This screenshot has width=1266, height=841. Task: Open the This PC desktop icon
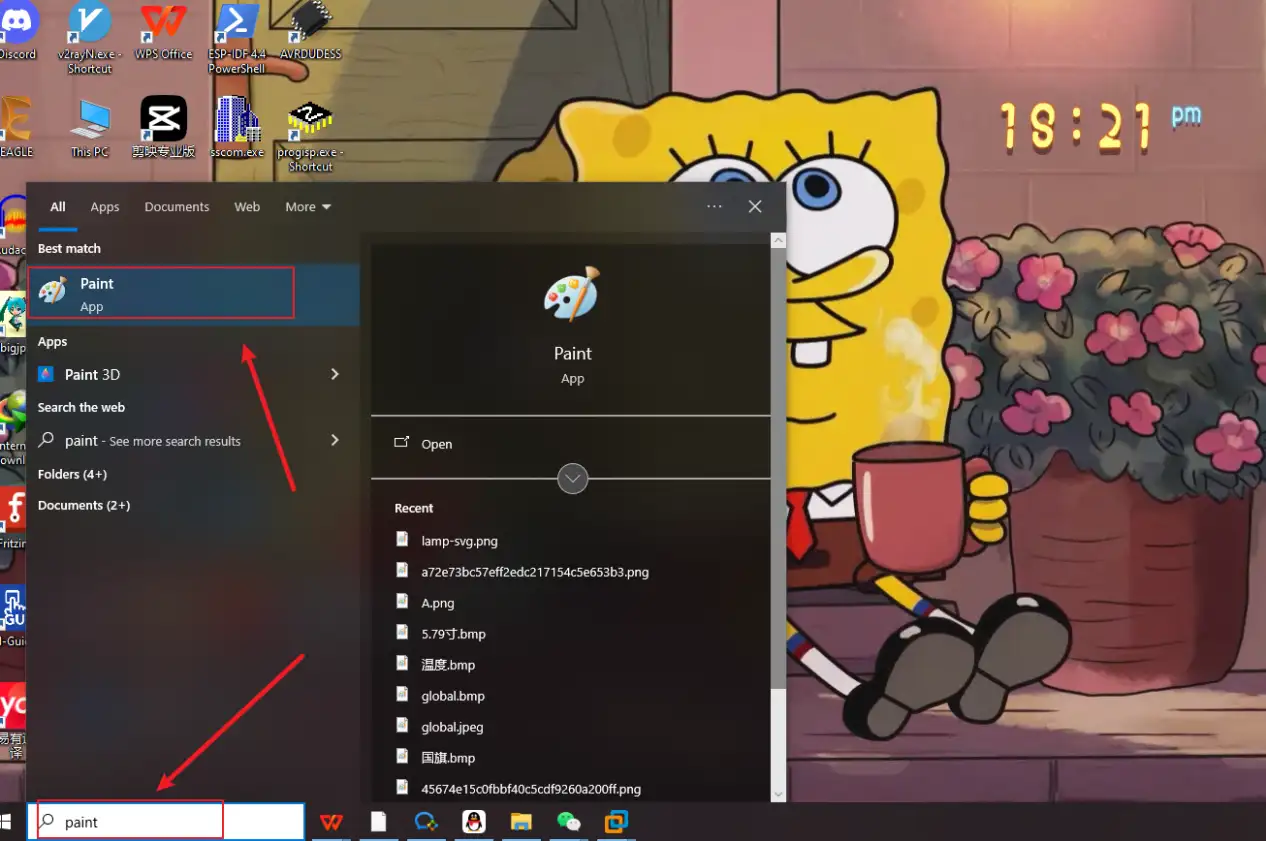pos(90,125)
